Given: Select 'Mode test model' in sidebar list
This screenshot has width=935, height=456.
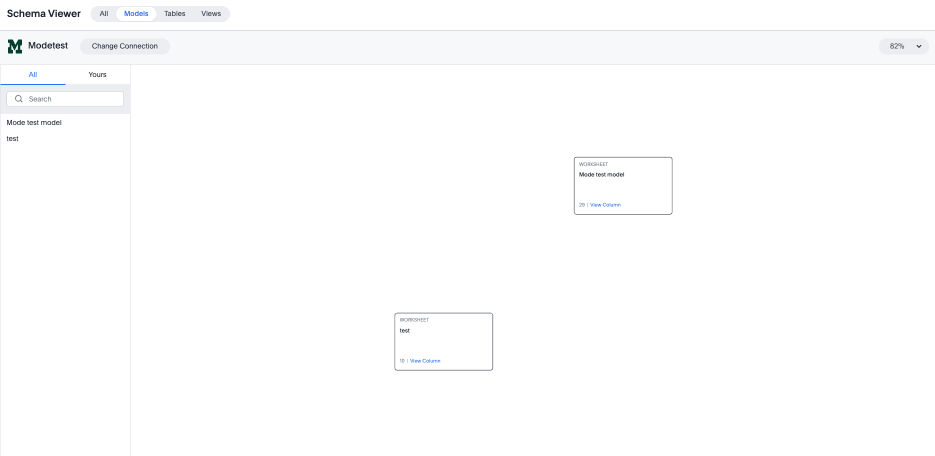Looking at the screenshot, I should coord(34,123).
